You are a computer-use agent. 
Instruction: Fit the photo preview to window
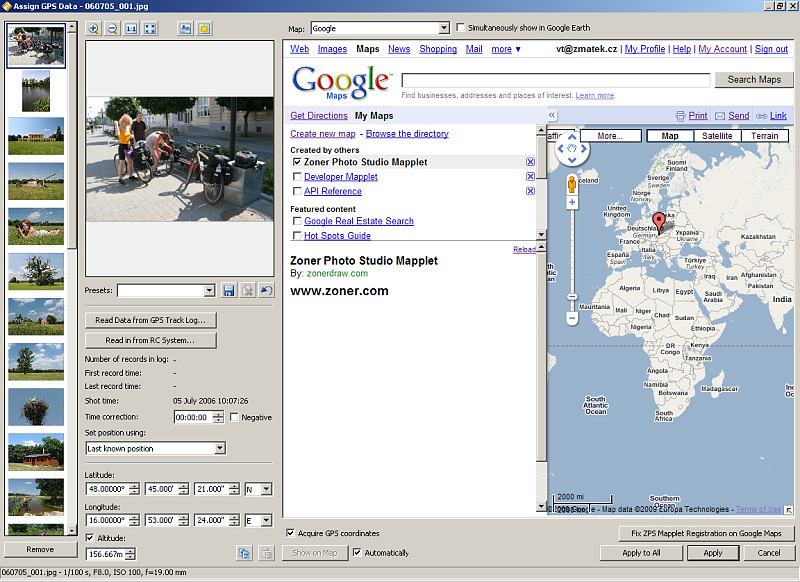click(150, 29)
